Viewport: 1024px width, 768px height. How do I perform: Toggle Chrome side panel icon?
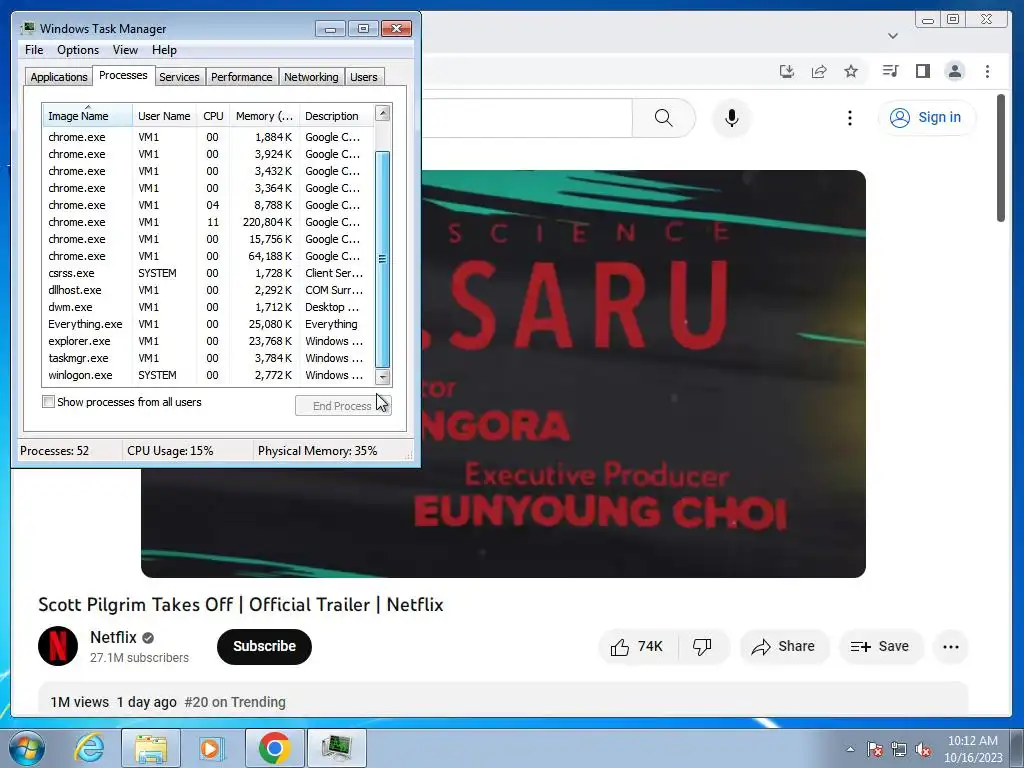coord(923,71)
